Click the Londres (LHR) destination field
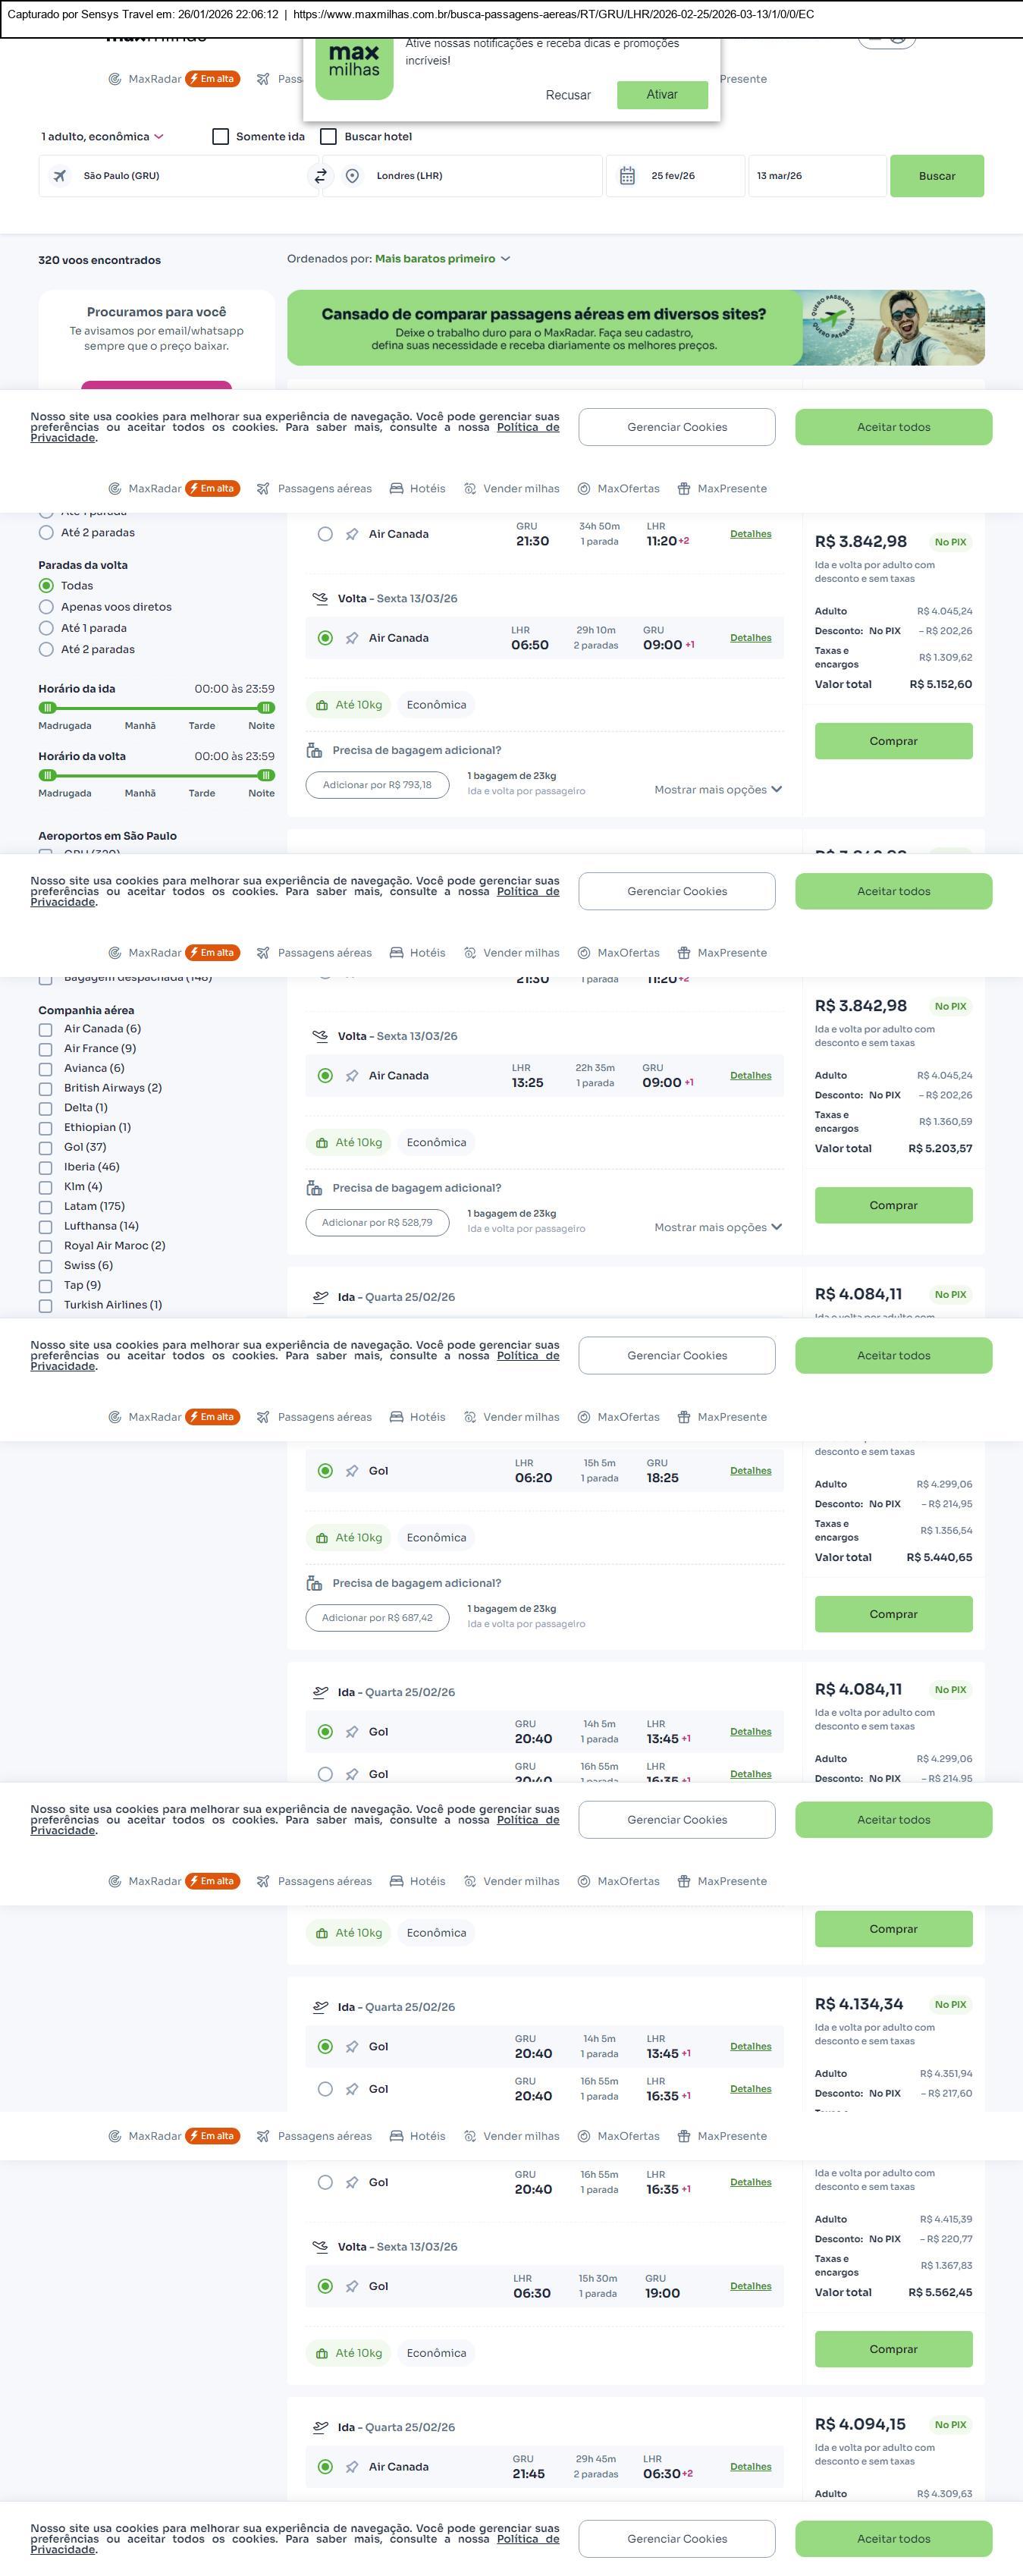Viewport: 1023px width, 2576px height. pos(470,176)
